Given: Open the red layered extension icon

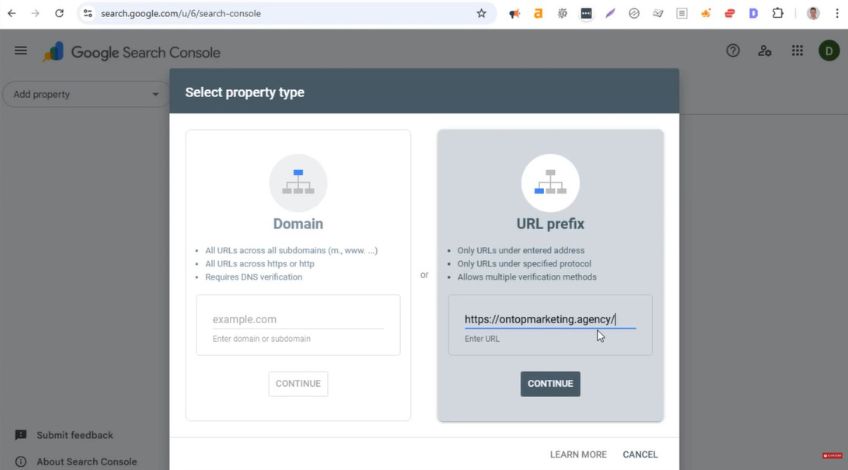Looking at the screenshot, I should click(730, 14).
